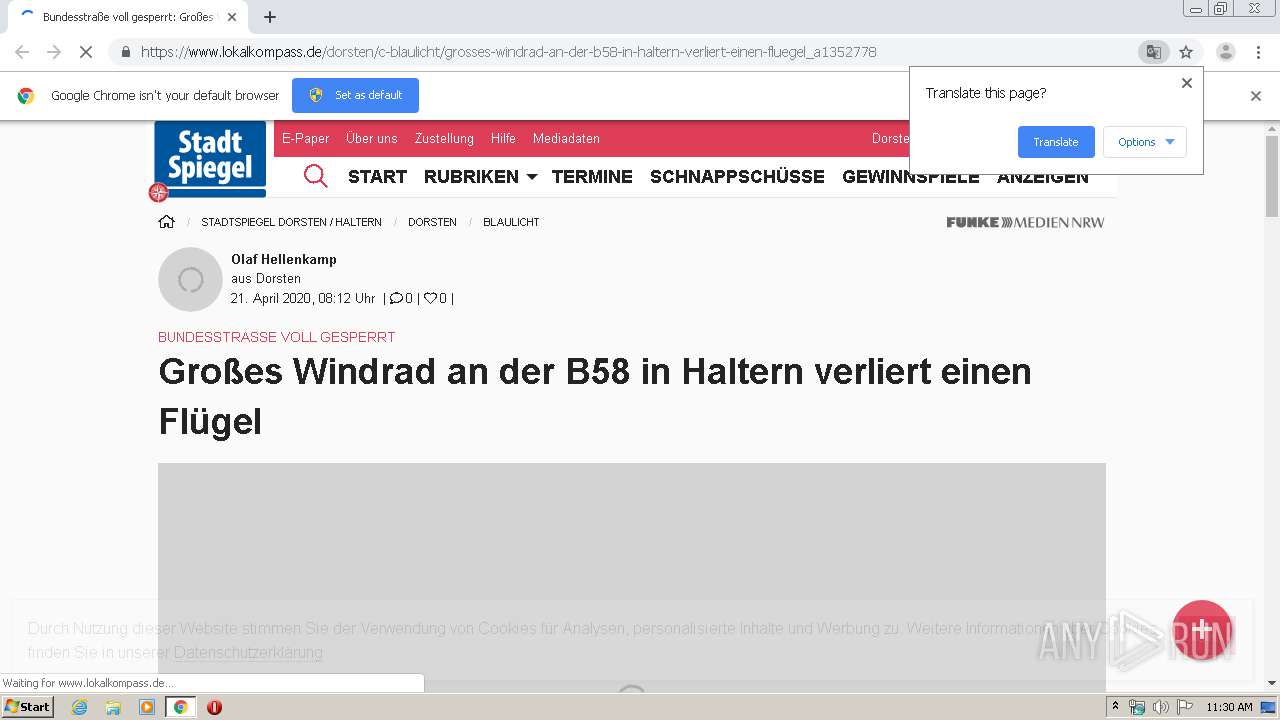
Task: Open the Datenschutzerklärung link
Action: [248, 652]
